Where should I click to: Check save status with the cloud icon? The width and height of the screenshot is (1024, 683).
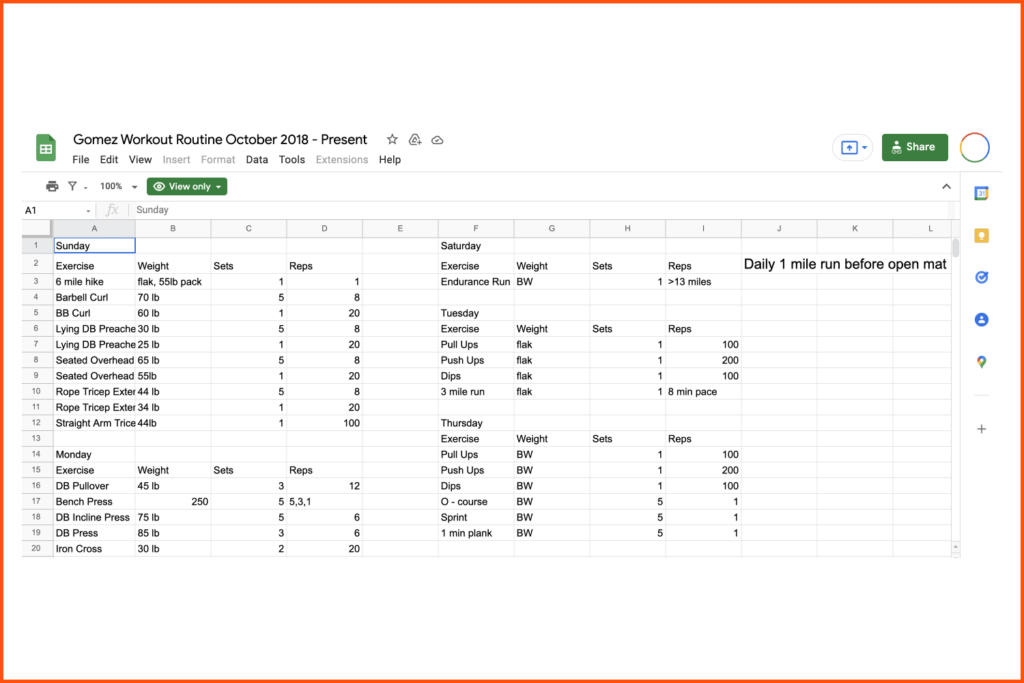tap(437, 140)
